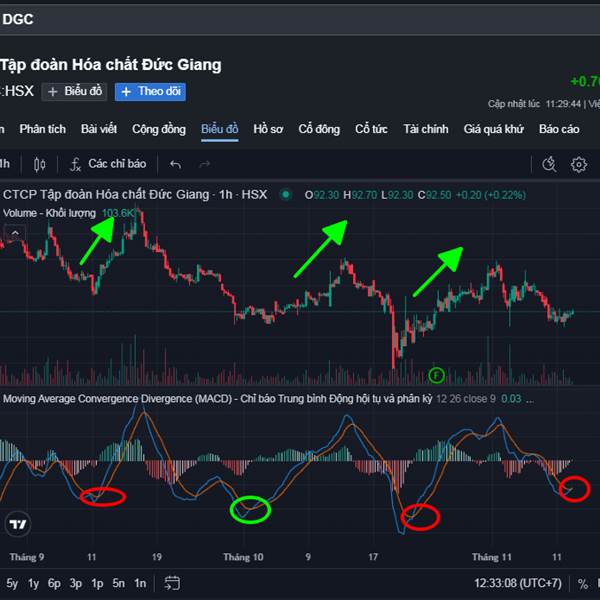The height and width of the screenshot is (600, 600).
Task: Open the go-to-date calendar icon
Action: point(172,583)
